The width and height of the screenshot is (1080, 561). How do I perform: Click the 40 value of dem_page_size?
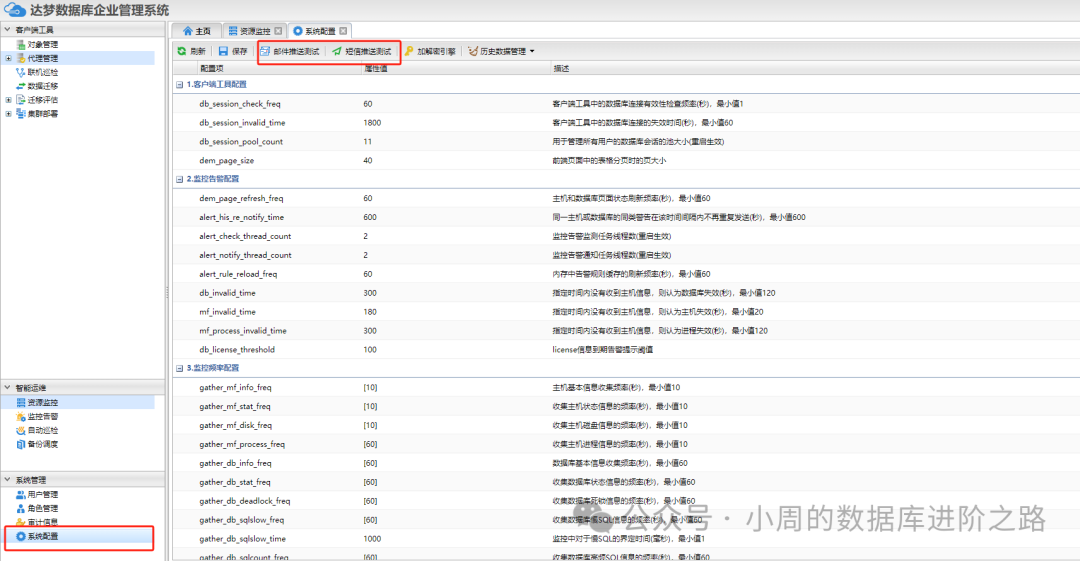point(368,161)
